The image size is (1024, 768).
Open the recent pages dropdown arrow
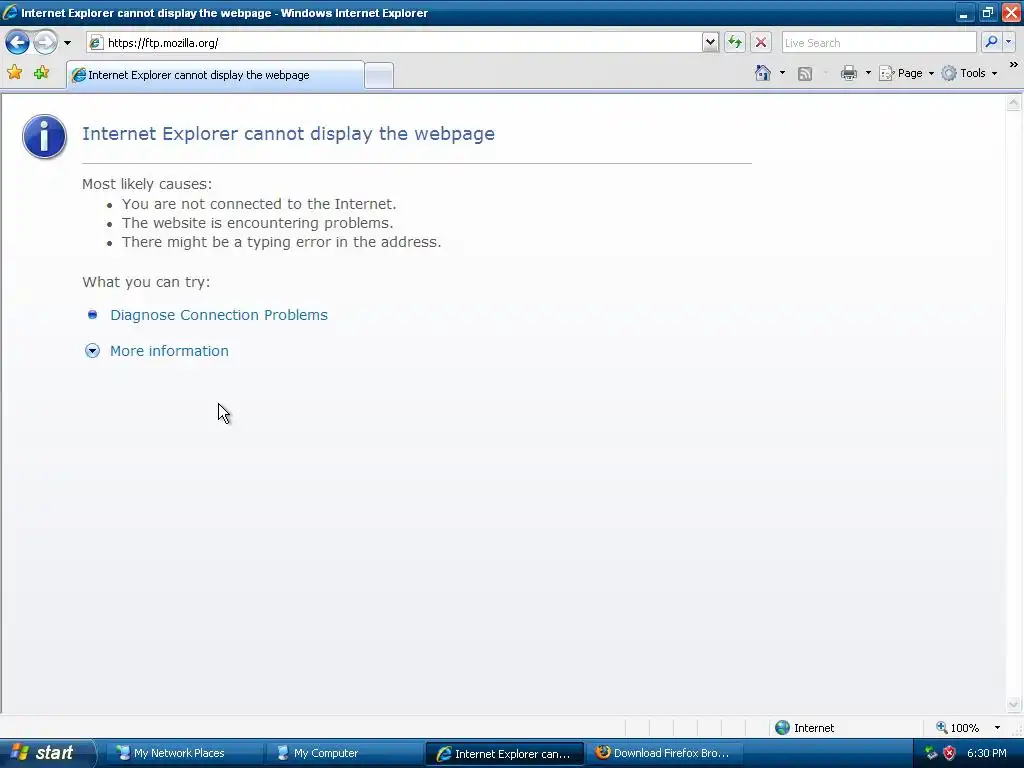click(x=67, y=43)
